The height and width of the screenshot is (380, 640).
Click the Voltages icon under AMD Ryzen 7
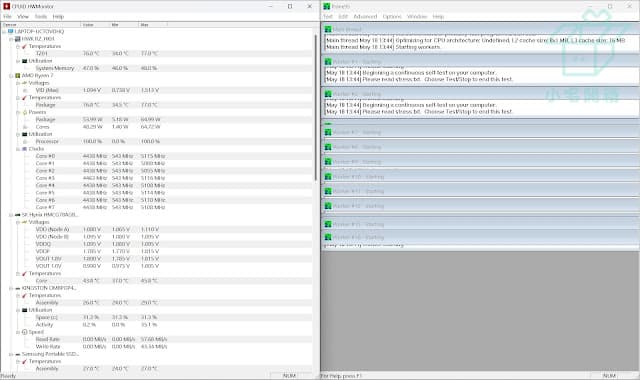[24, 83]
